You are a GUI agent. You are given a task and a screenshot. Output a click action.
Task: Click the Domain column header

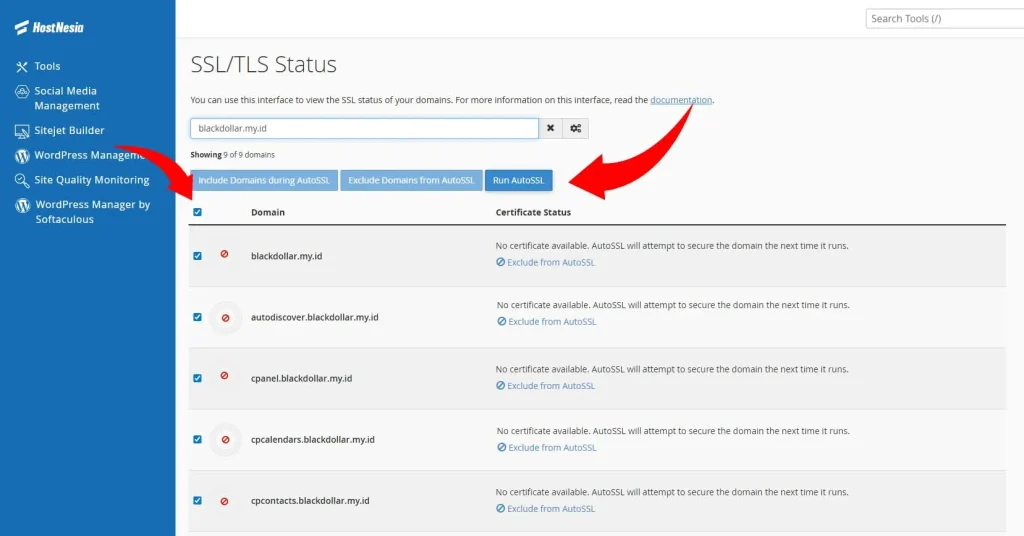tap(268, 212)
